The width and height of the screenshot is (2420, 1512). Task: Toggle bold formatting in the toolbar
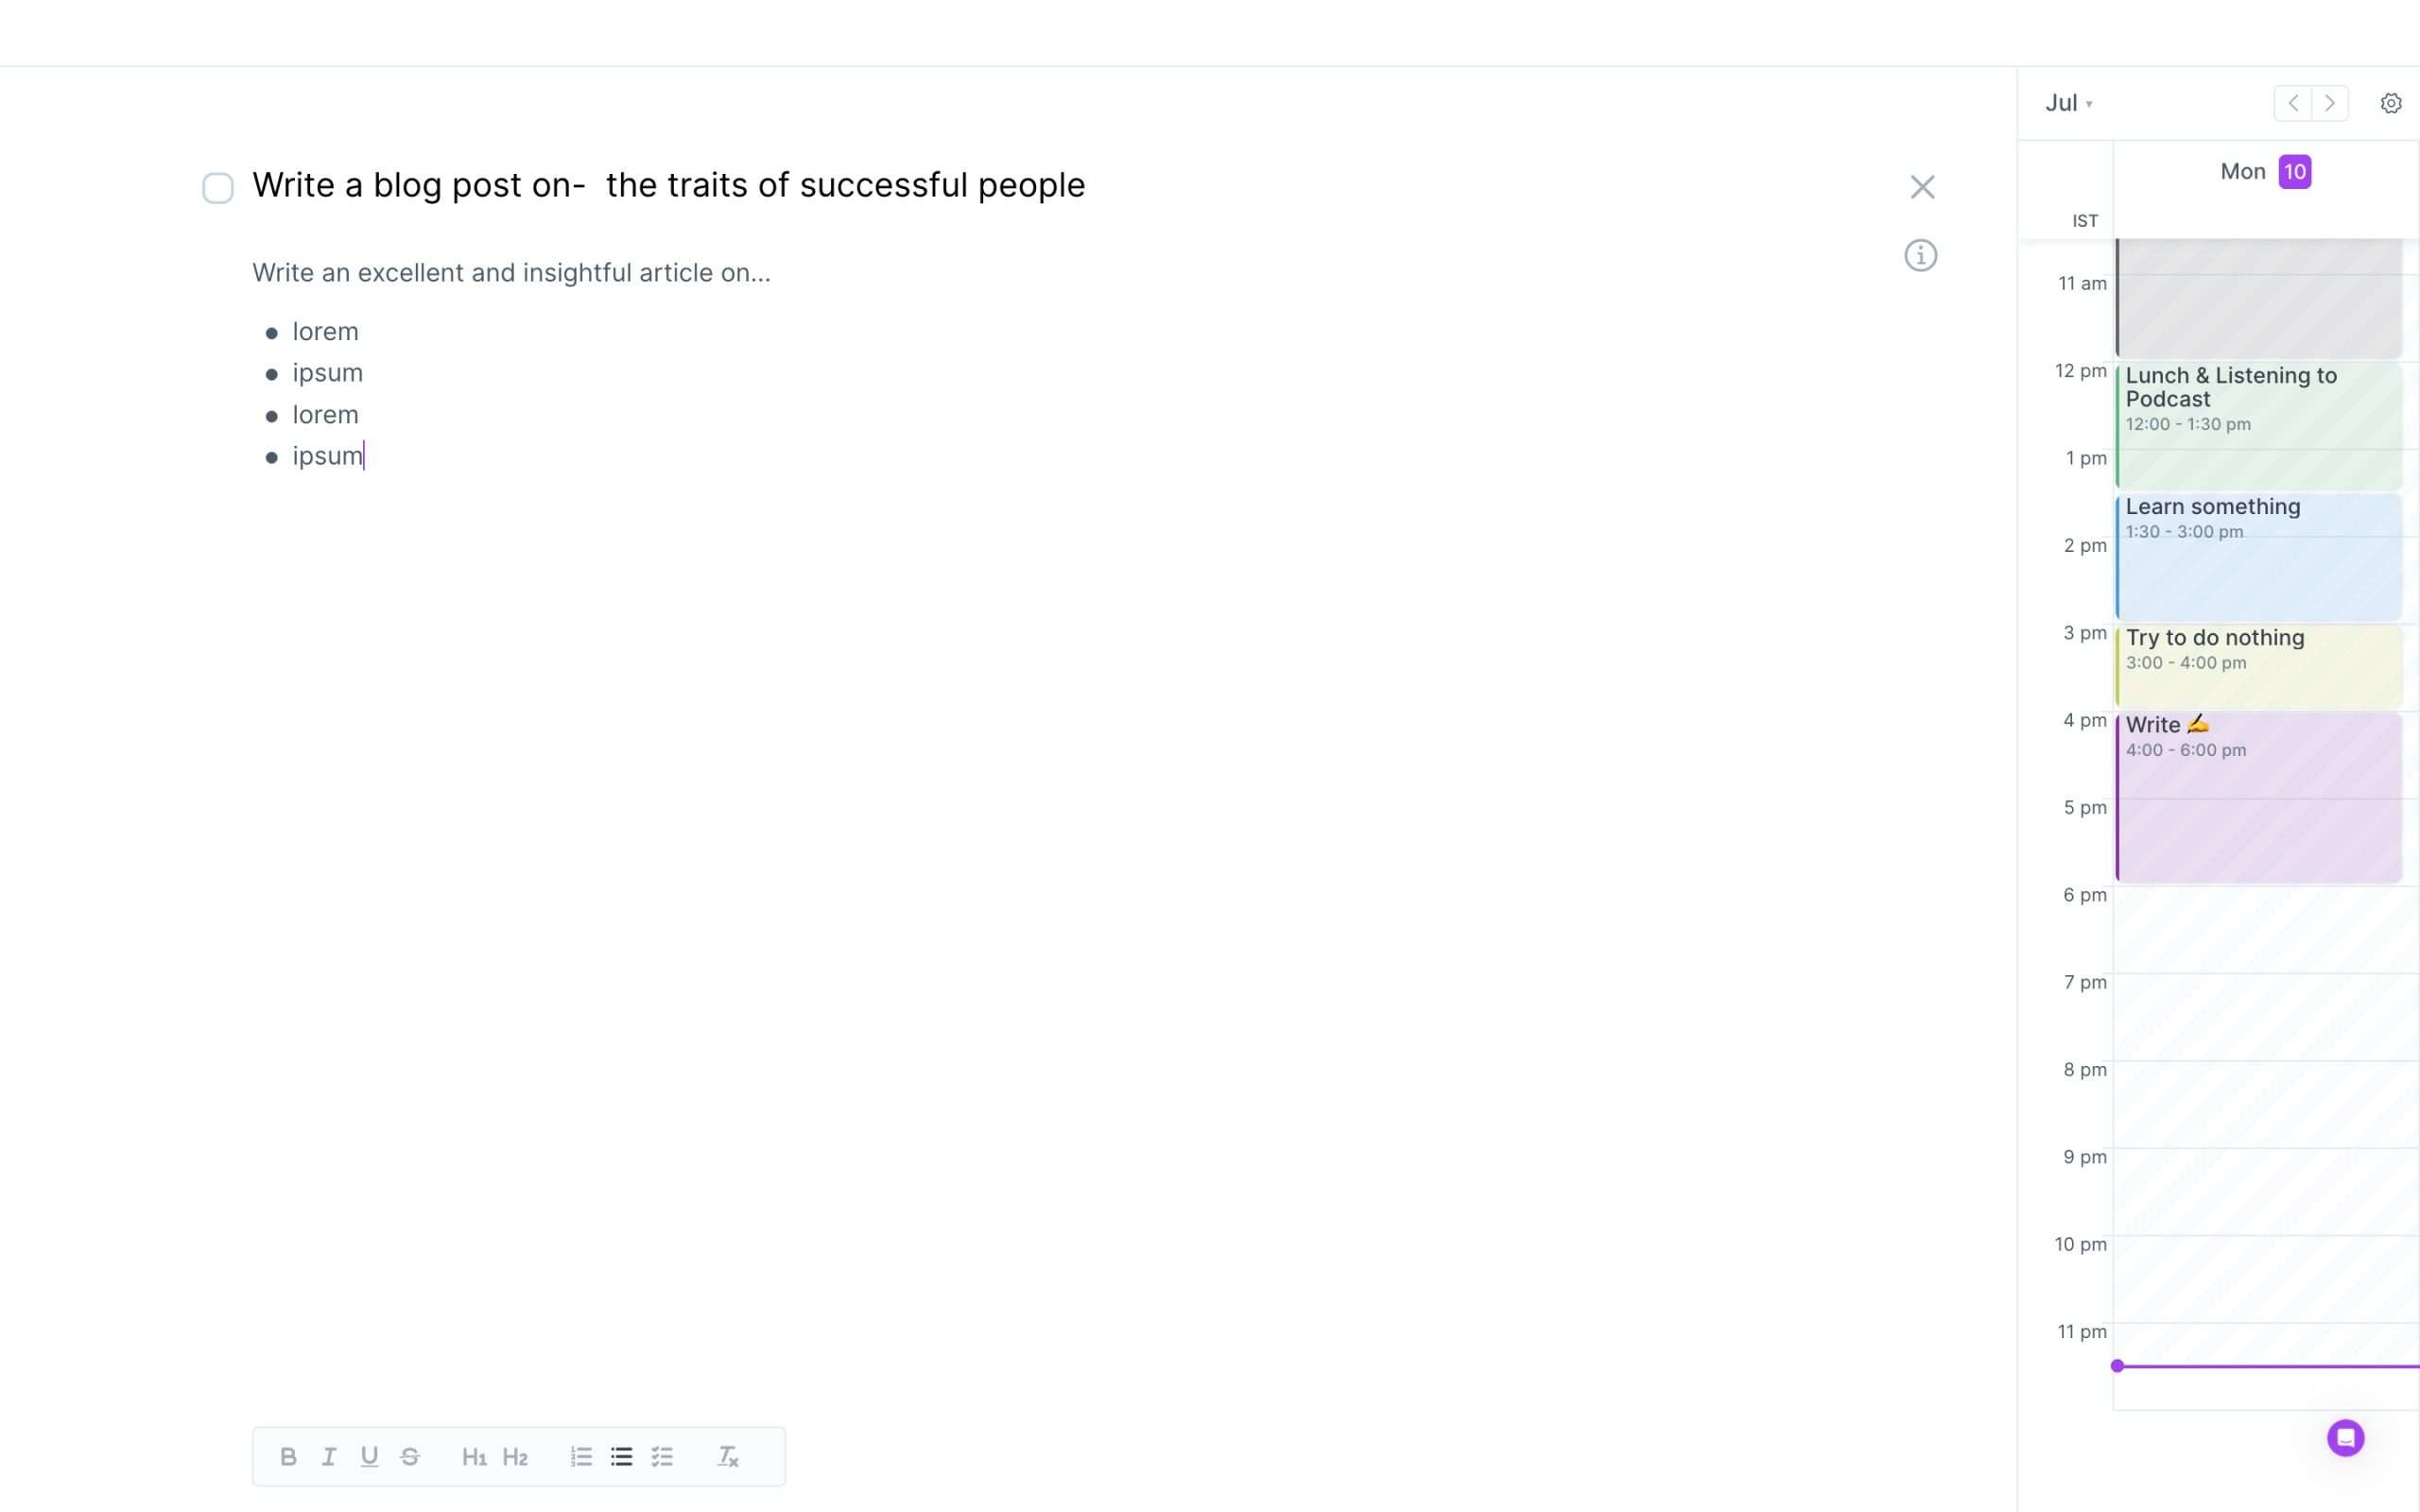288,1456
